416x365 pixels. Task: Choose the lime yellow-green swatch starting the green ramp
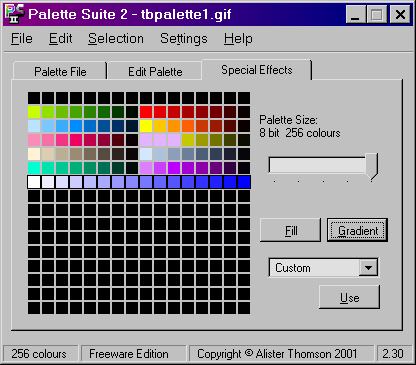[x=34, y=112]
